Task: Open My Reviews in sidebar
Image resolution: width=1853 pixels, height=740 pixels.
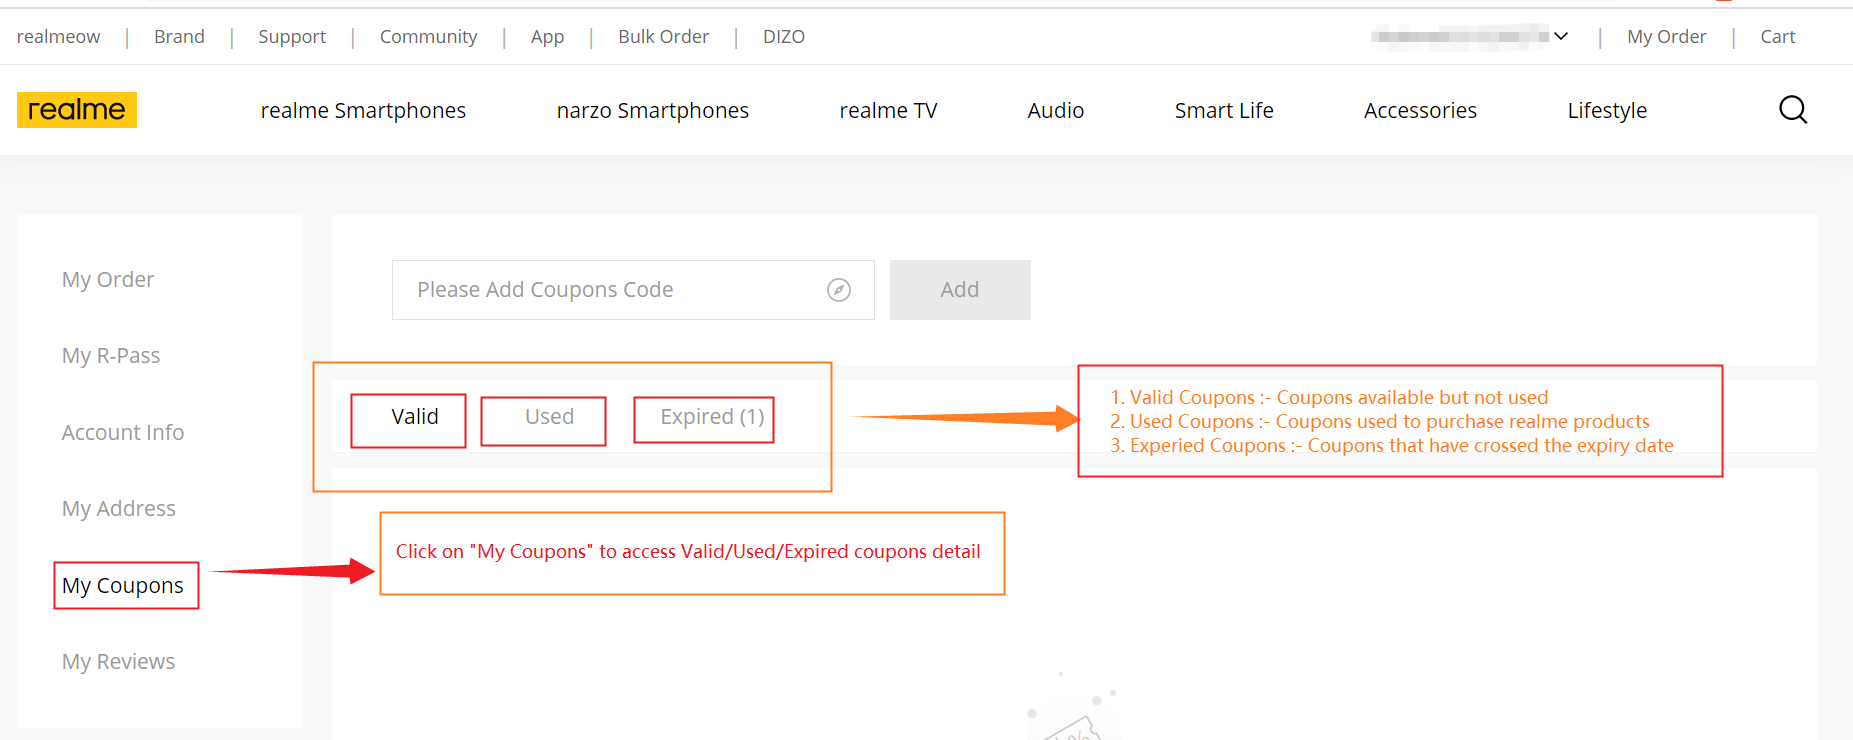Action: click(x=118, y=662)
